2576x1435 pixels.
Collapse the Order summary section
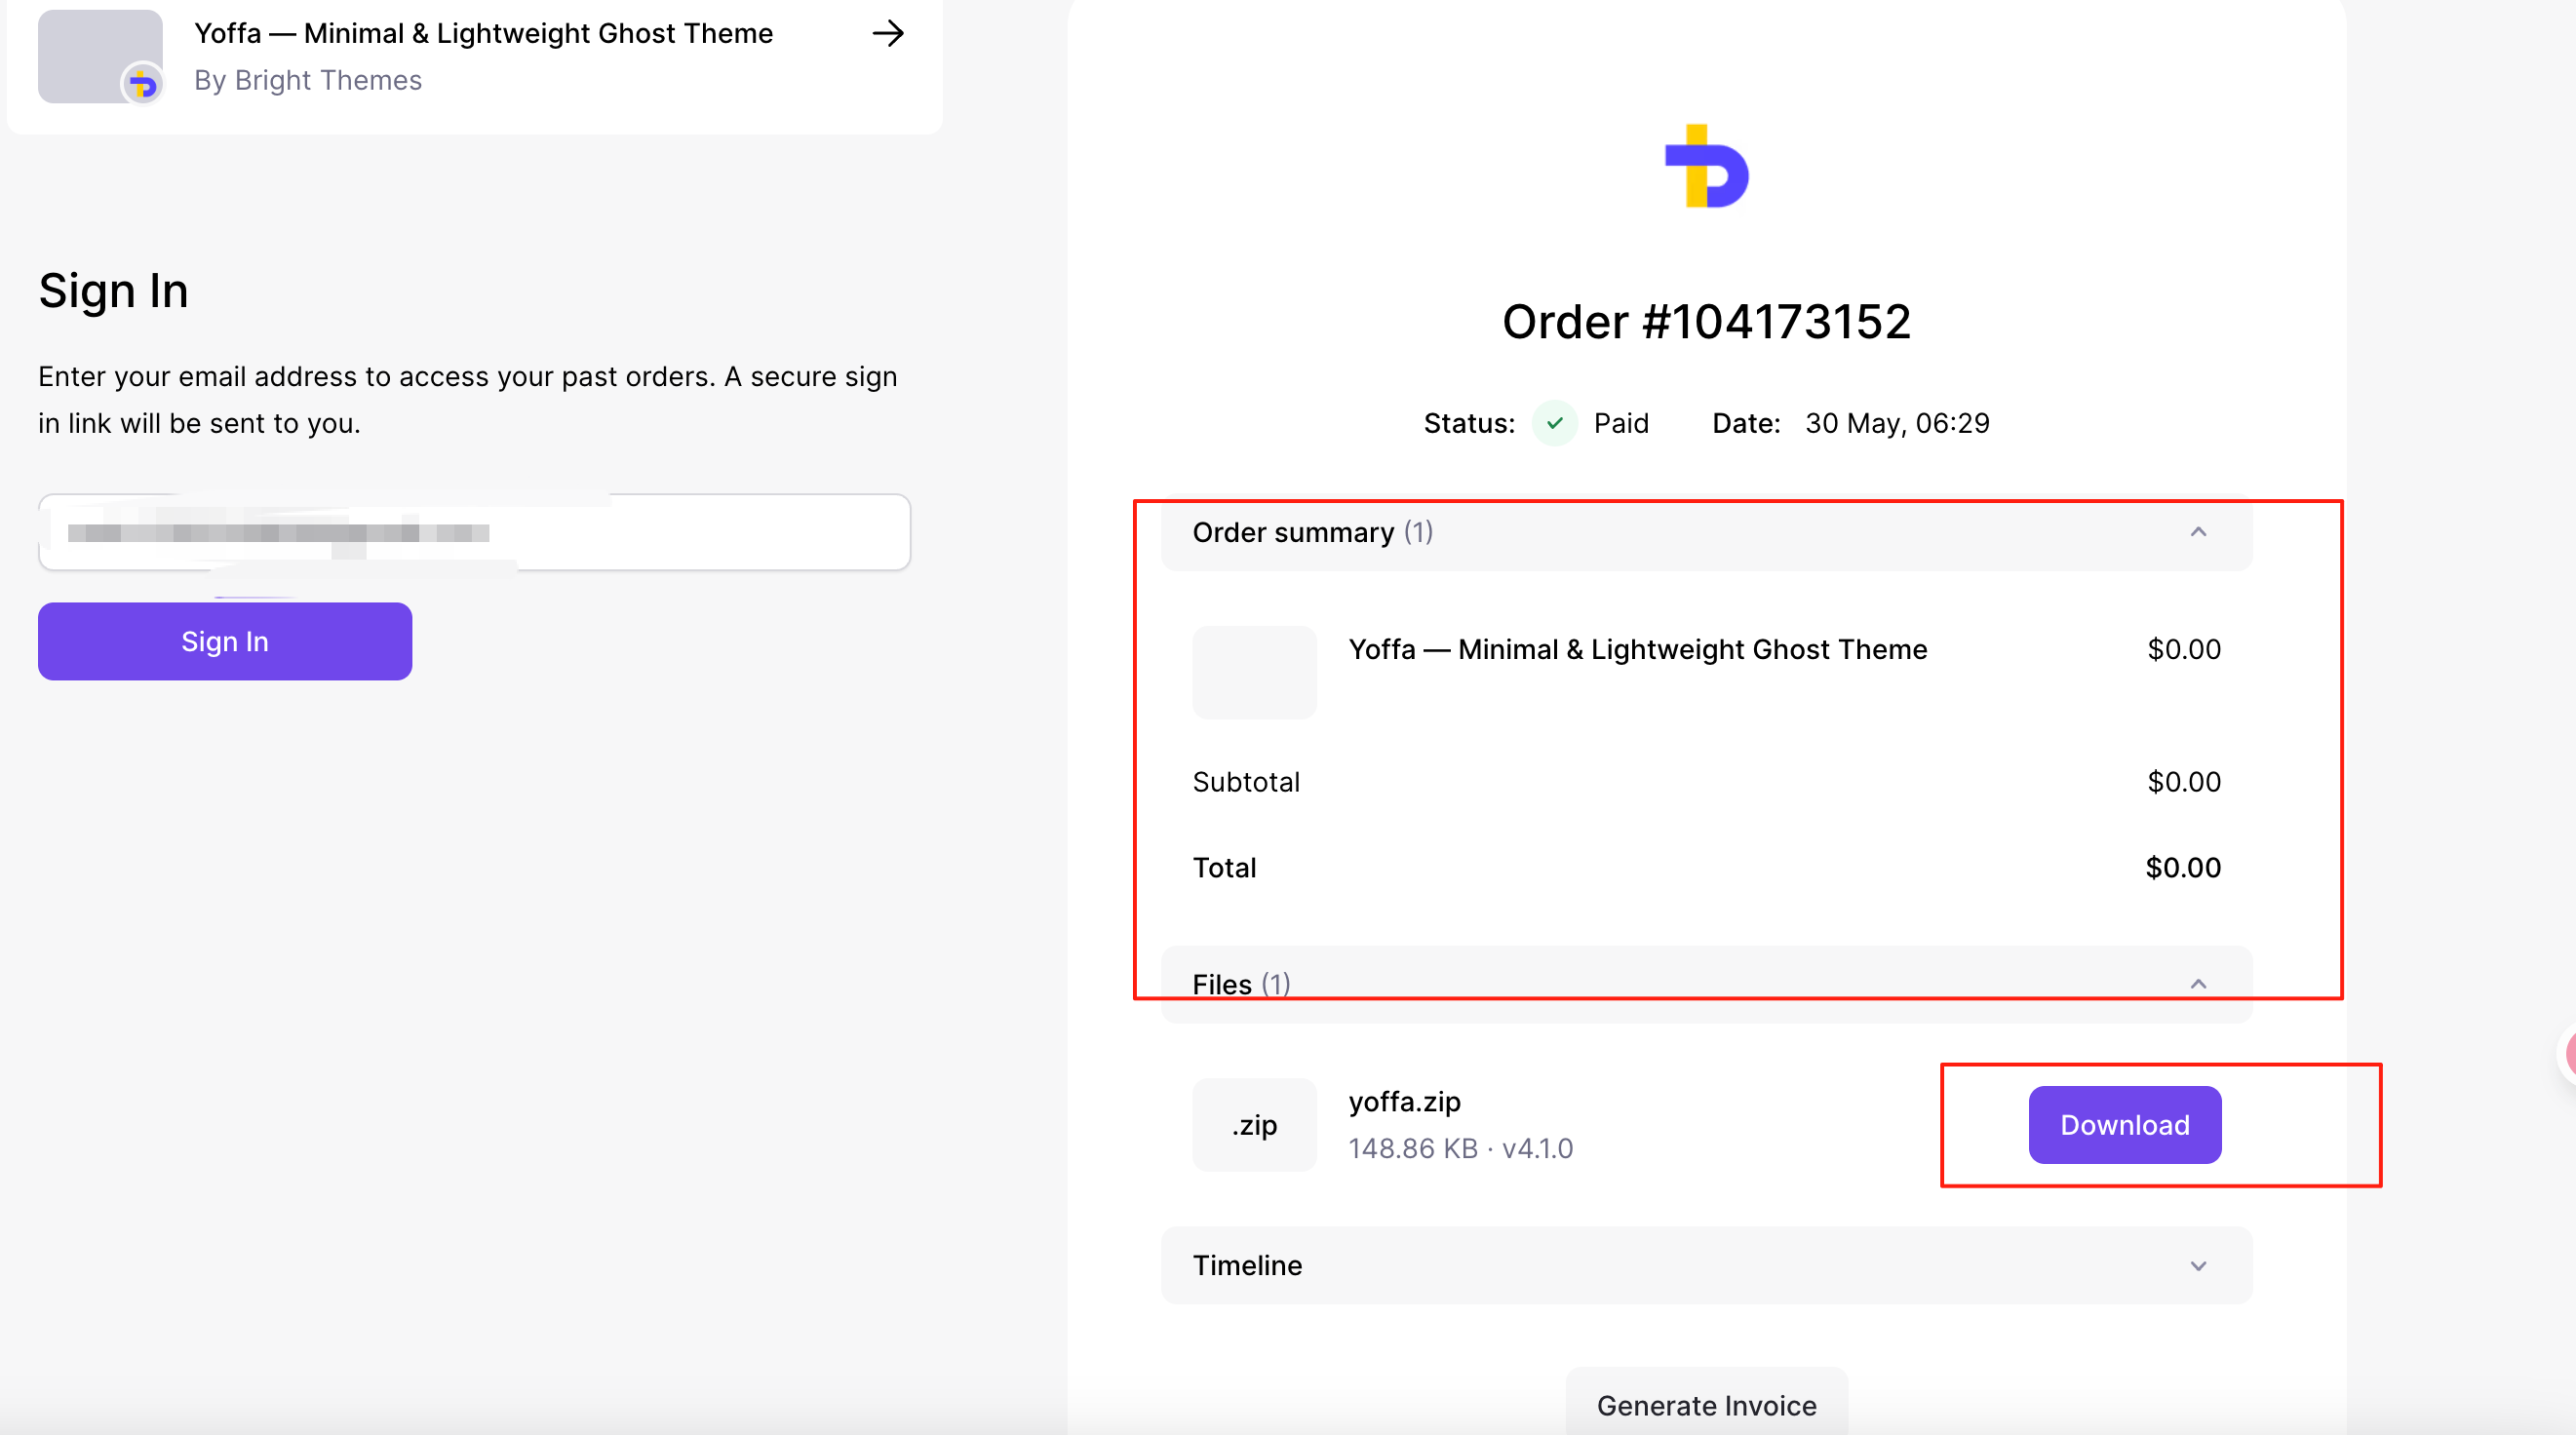pyautogui.click(x=1706, y=532)
